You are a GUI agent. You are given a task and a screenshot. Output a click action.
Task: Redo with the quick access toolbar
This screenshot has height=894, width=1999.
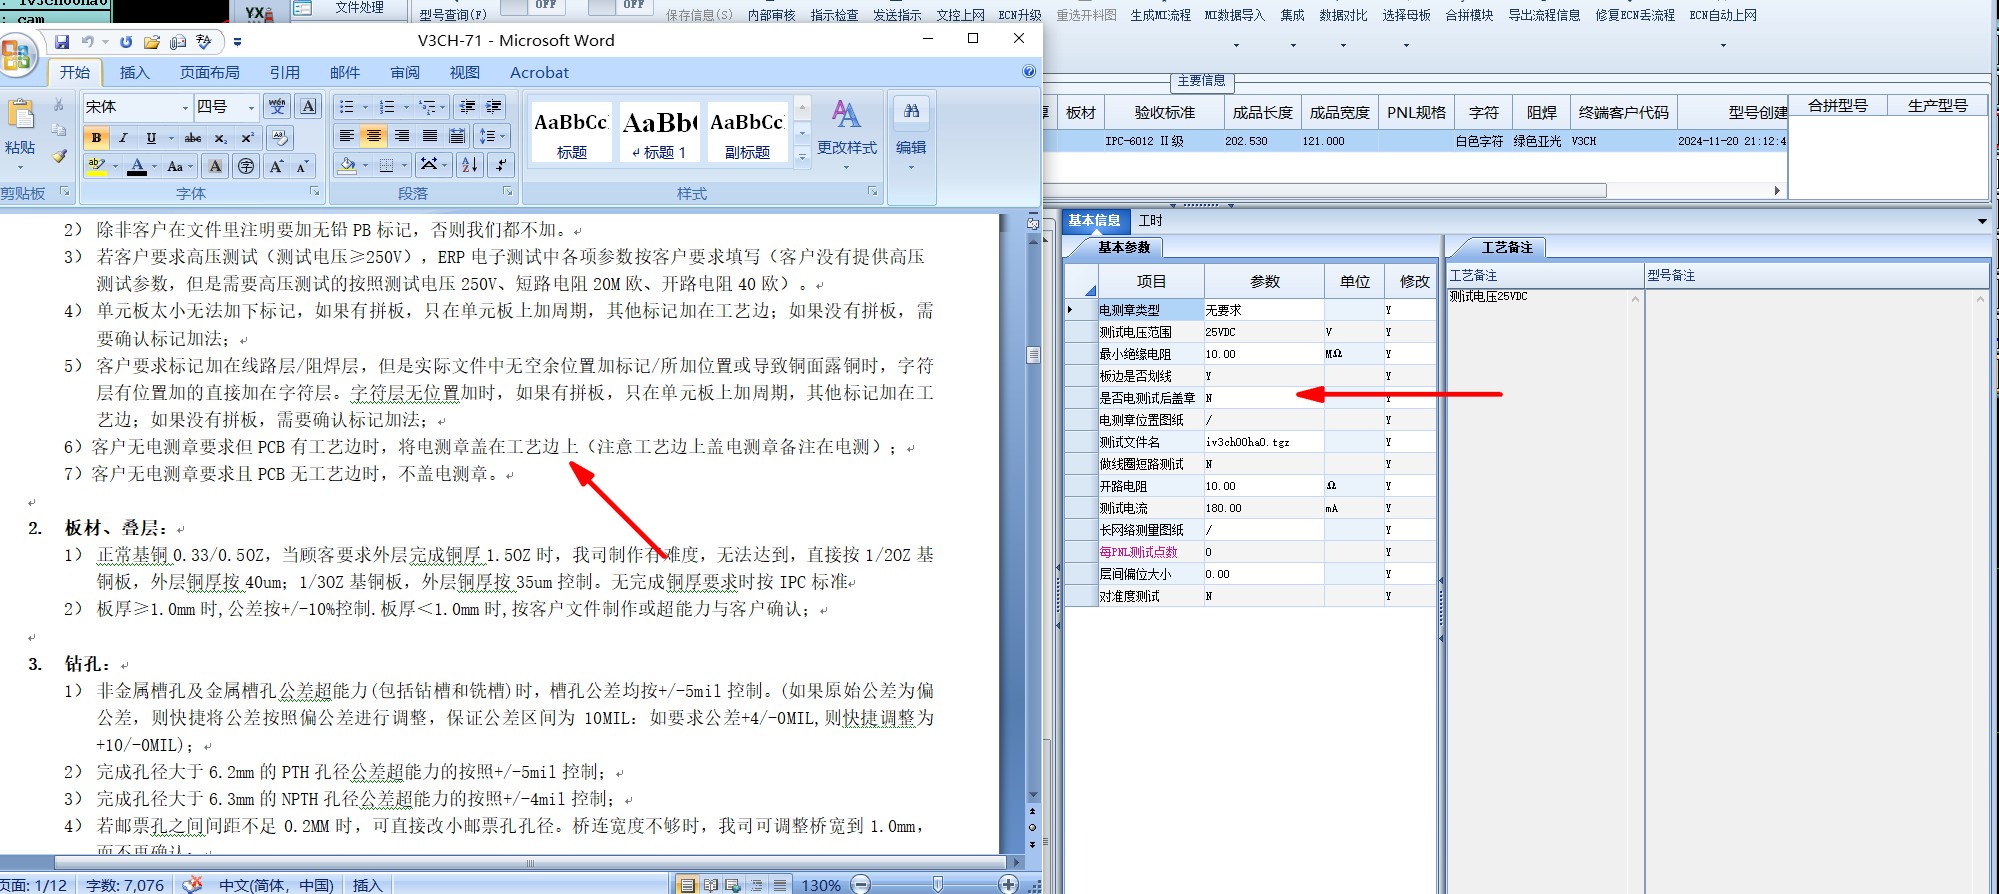click(126, 42)
